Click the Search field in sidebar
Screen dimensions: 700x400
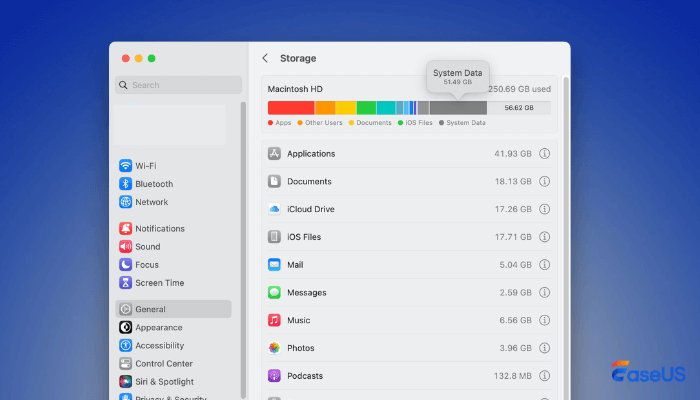coord(179,85)
